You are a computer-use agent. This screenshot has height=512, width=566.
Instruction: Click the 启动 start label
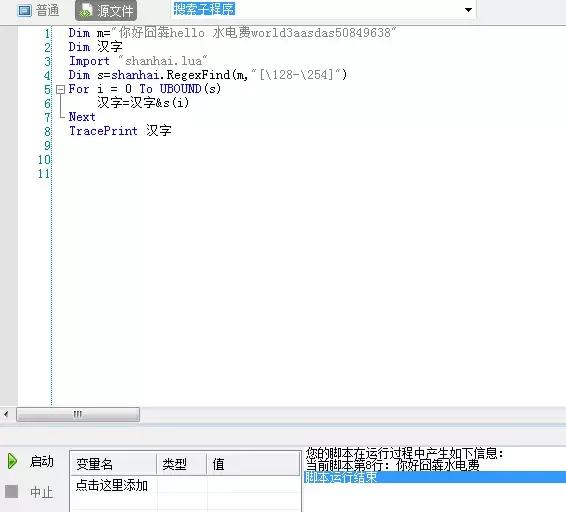point(42,461)
